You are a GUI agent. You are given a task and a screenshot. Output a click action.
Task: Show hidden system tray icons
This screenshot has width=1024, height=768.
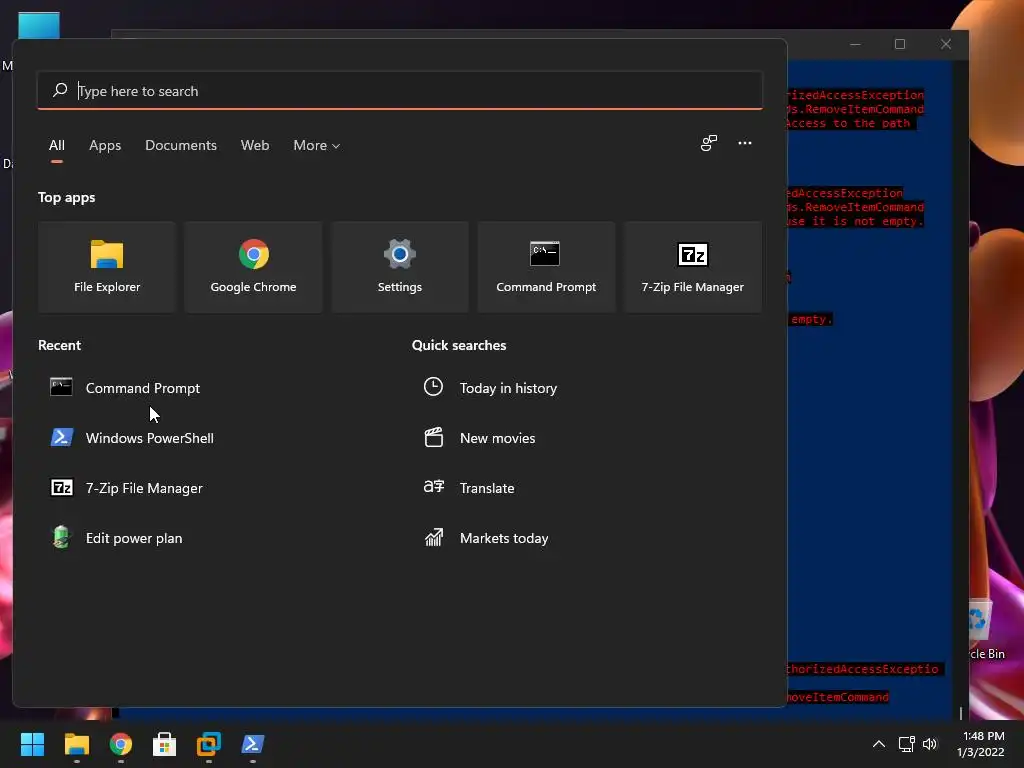tap(879, 744)
